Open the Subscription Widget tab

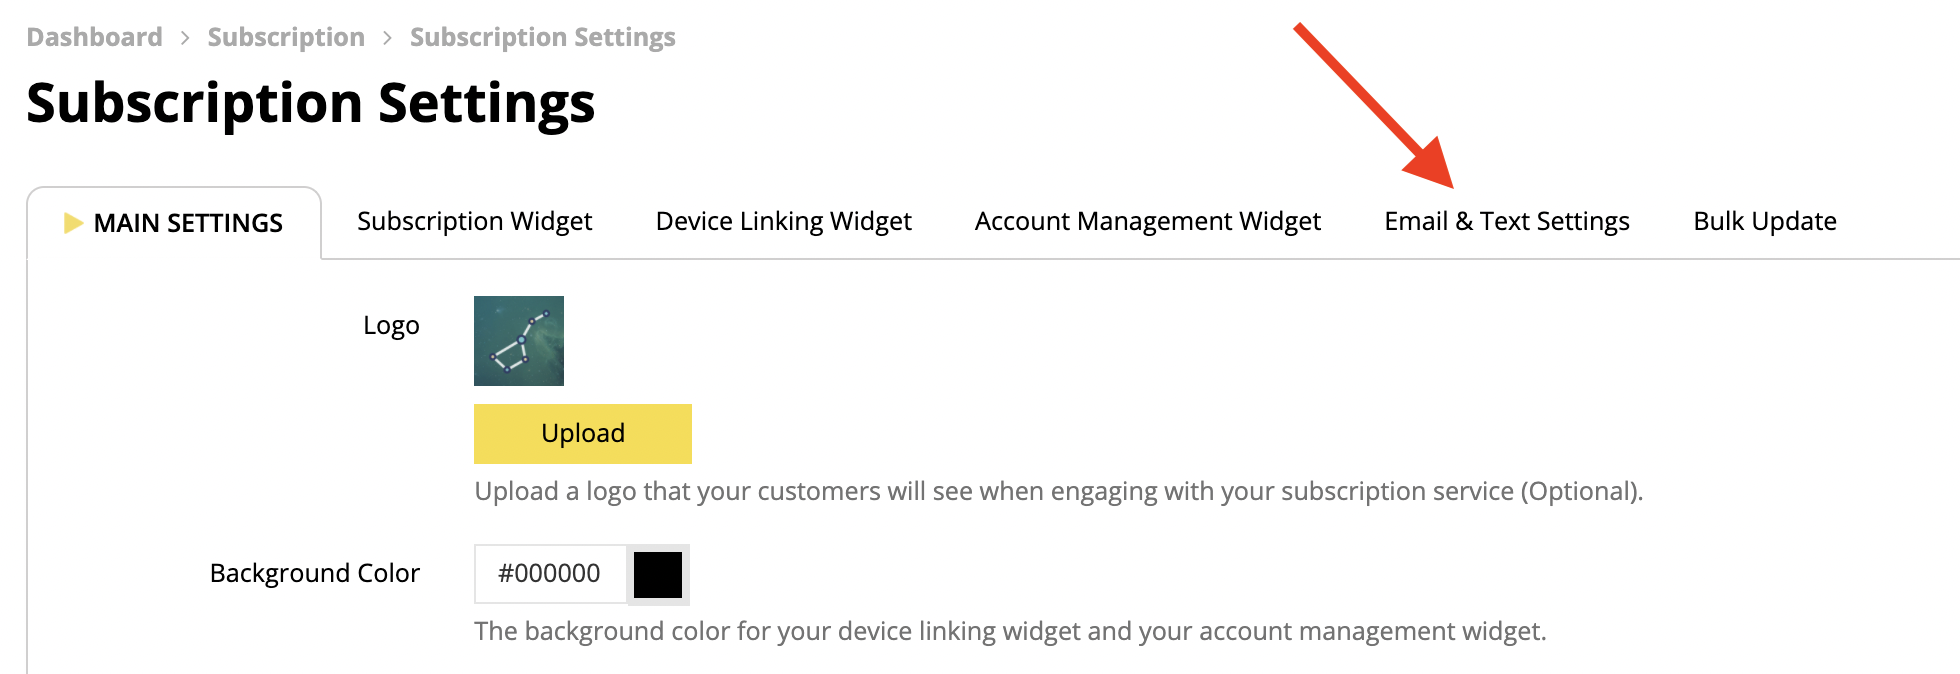[x=475, y=221]
